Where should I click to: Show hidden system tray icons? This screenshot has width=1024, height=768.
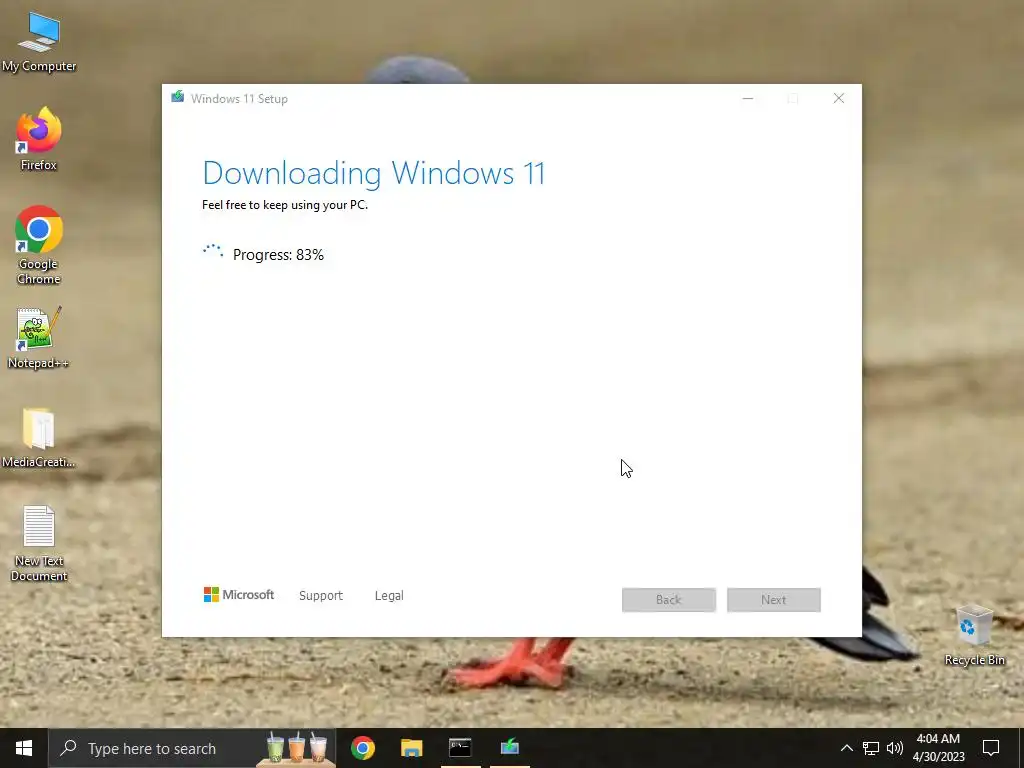[x=846, y=748]
